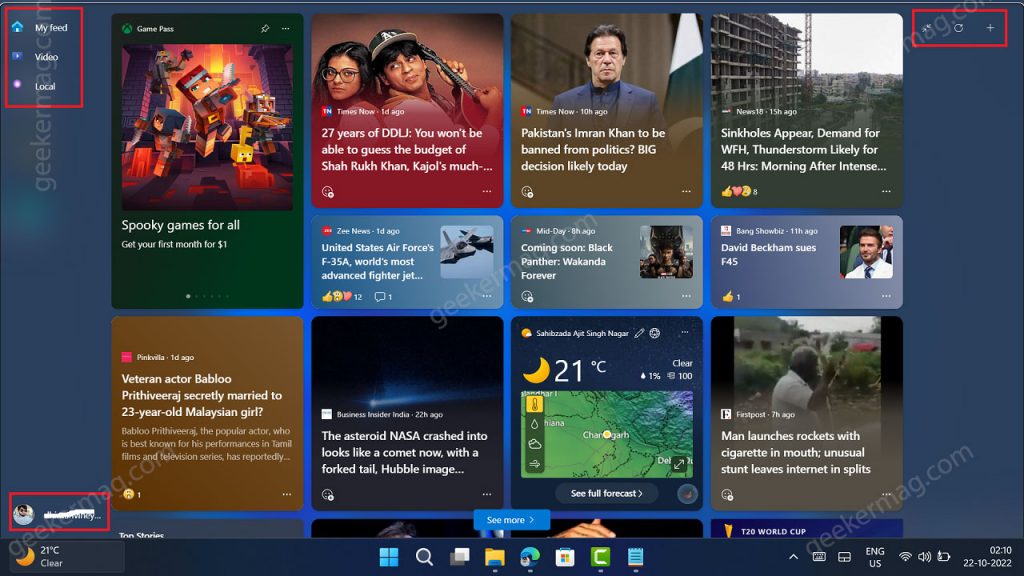Open clock and date 02:10 in taskbar

tap(987, 556)
